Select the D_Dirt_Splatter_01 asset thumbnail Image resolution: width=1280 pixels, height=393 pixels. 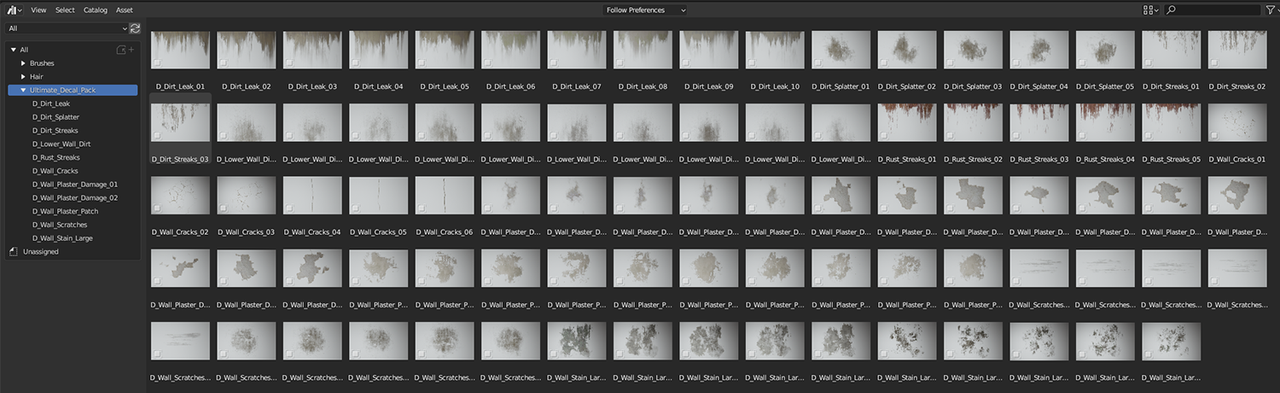tap(840, 50)
